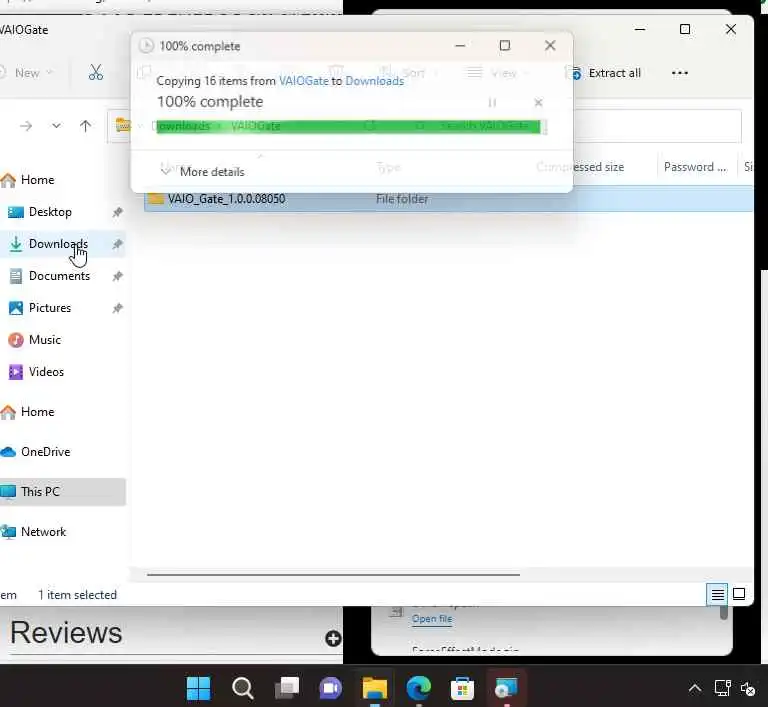The height and width of the screenshot is (707, 768).
Task: Click Open file link in background window
Action: pyautogui.click(x=432, y=619)
